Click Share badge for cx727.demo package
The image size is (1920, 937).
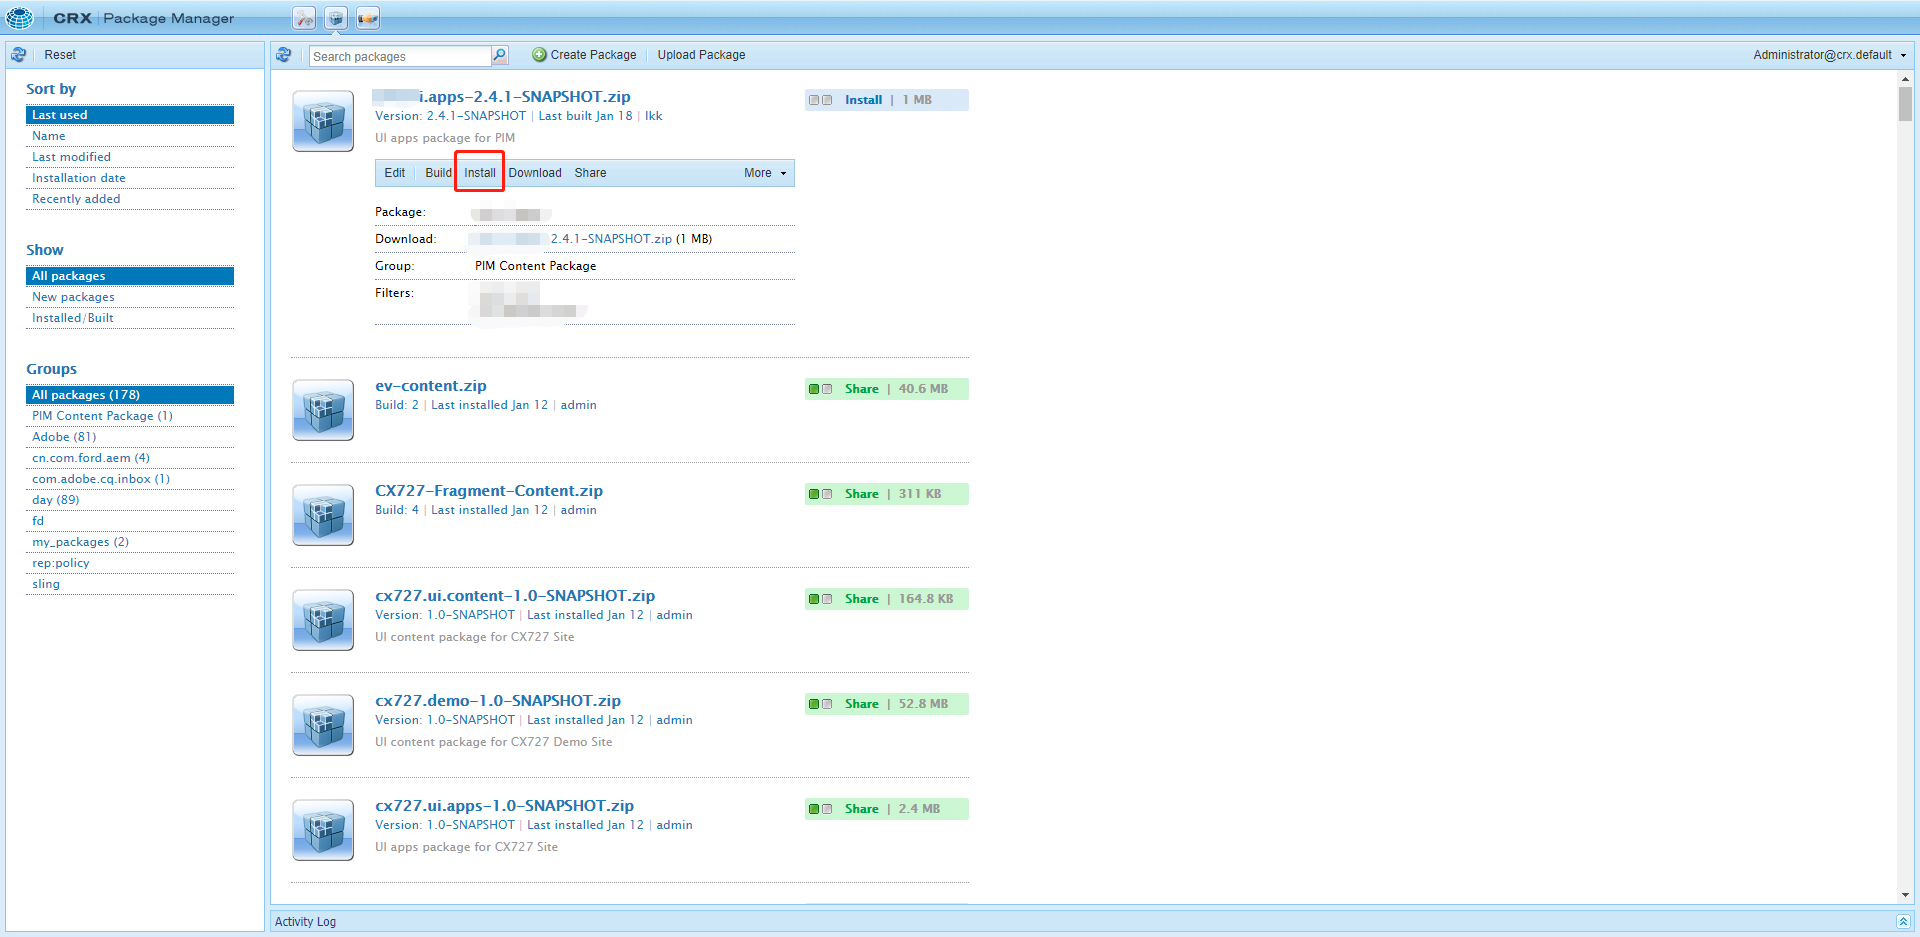coord(861,704)
